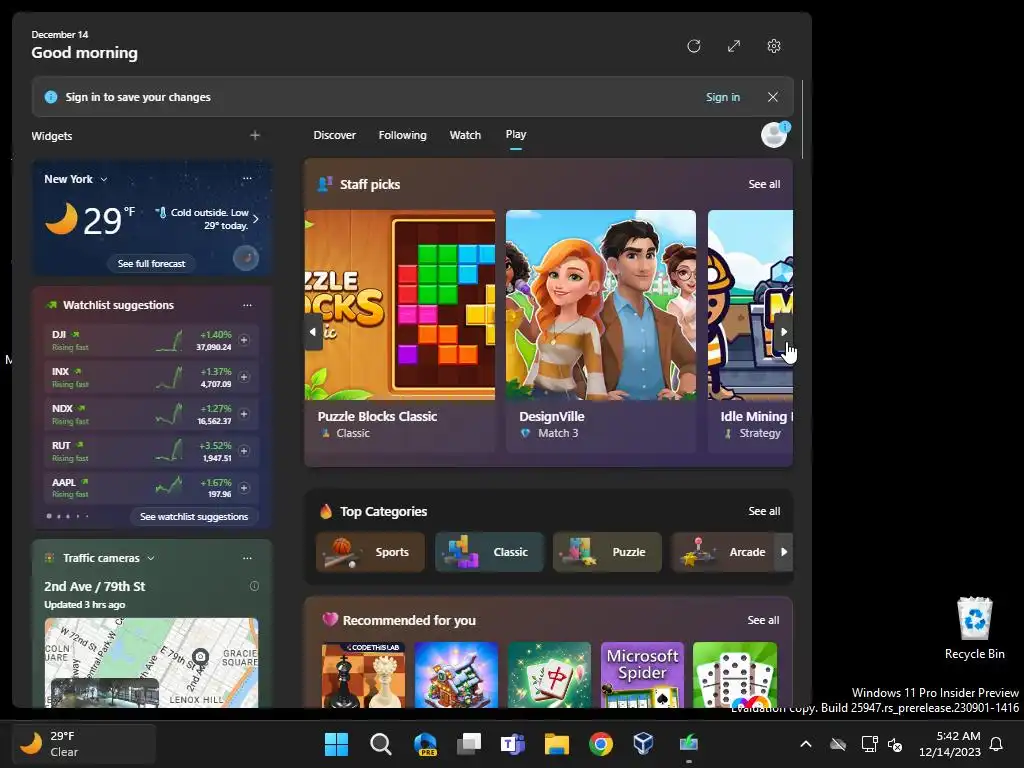Add AAPL to watchlist
Image resolution: width=1024 pixels, height=768 pixels.
244,488
